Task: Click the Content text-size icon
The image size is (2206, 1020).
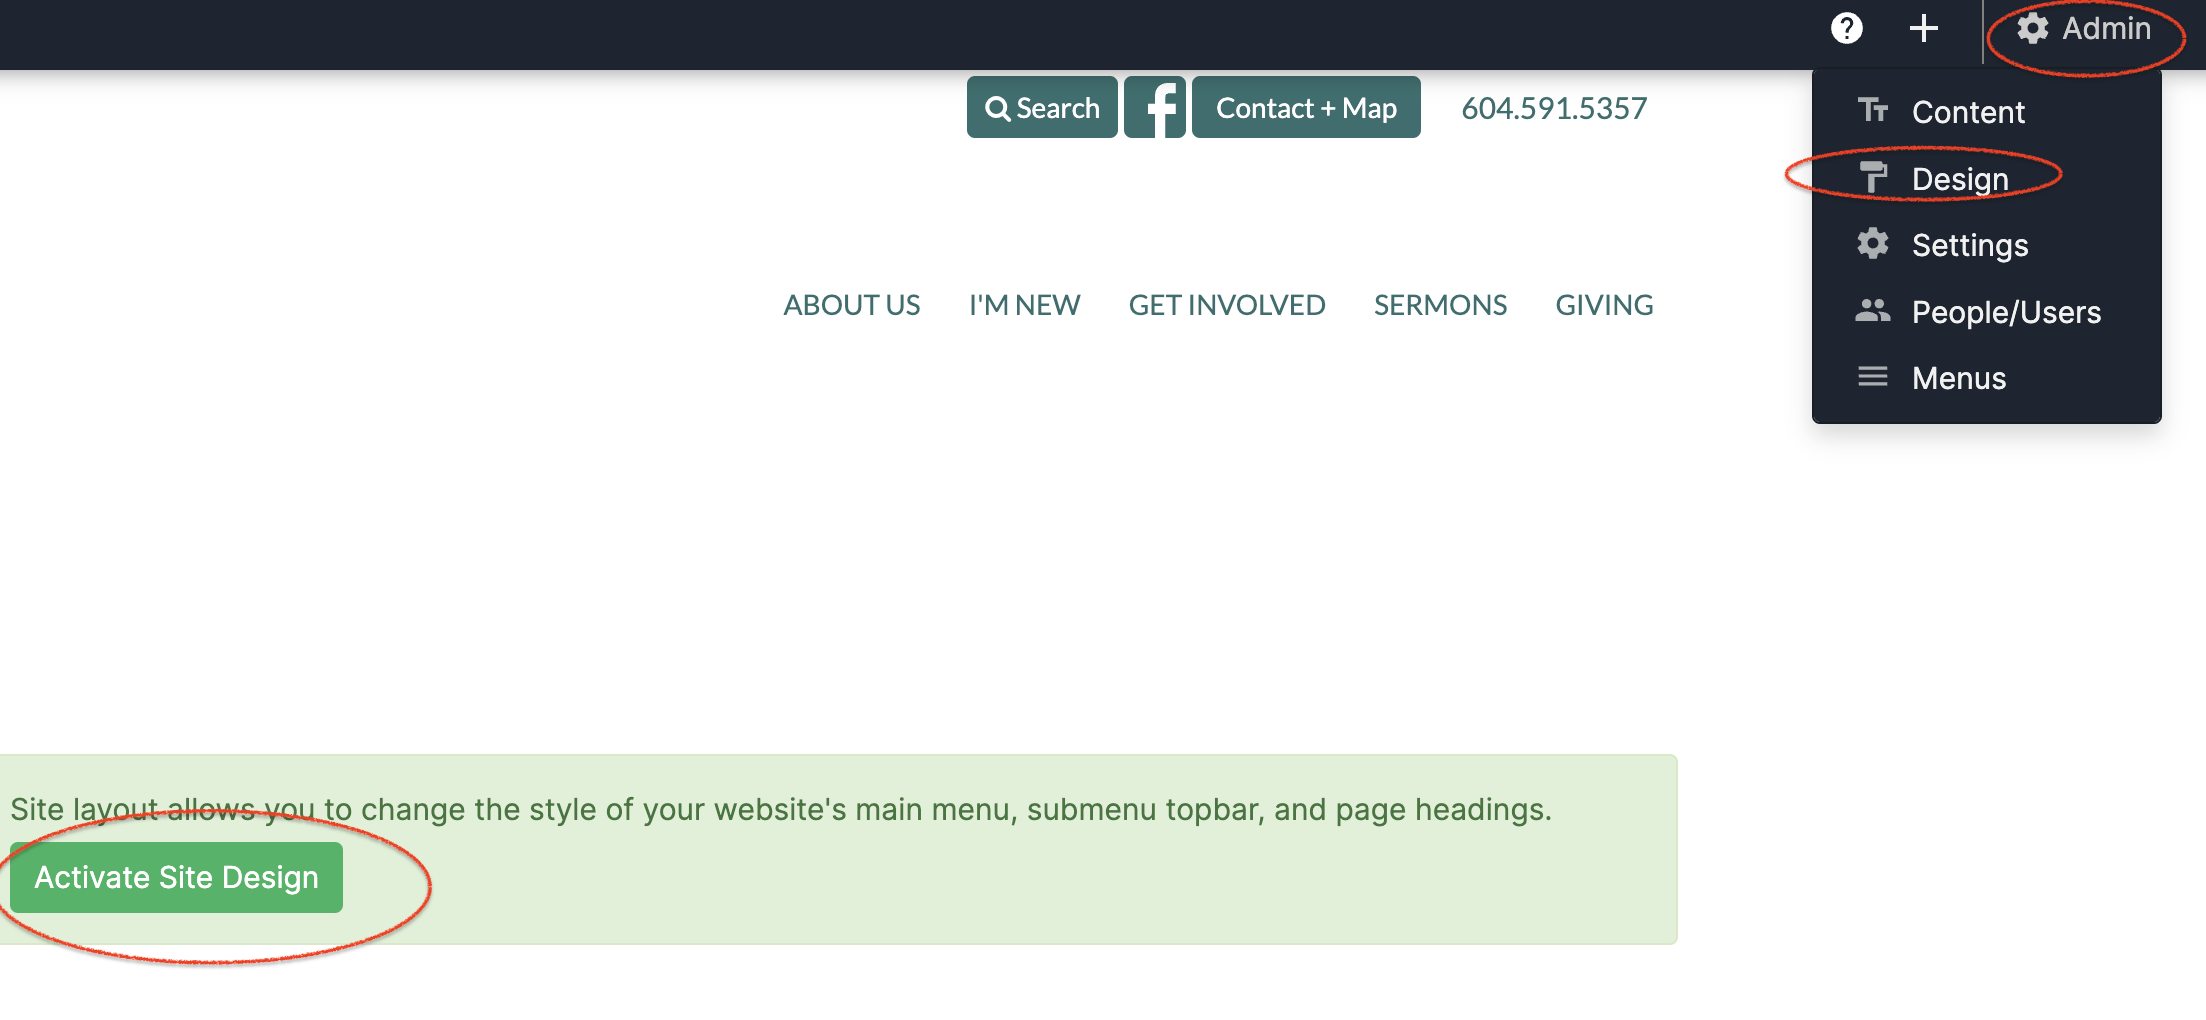Action: pos(1873,110)
